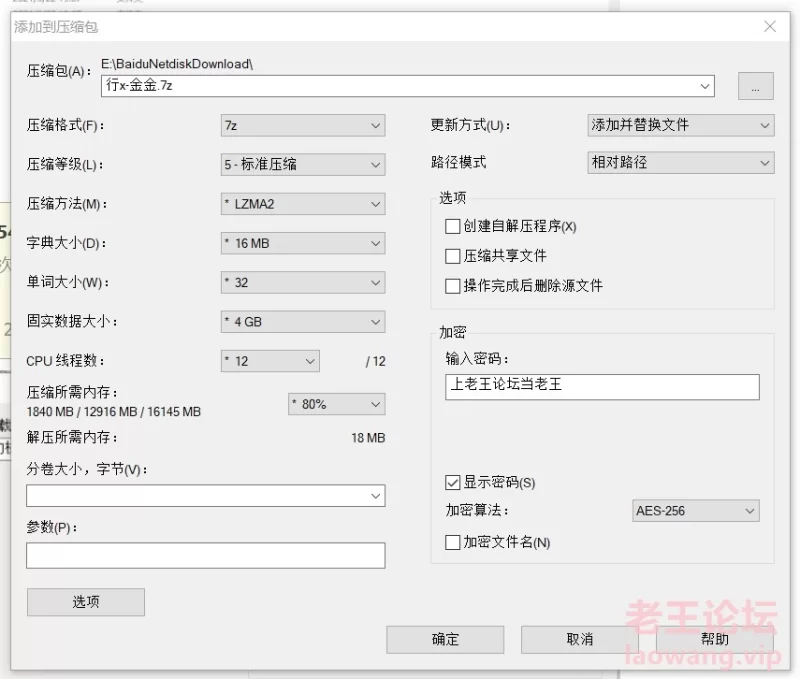Viewport: 800px width, 679px height.
Task: Open the 分卷大小 volume size combo box
Action: point(206,496)
